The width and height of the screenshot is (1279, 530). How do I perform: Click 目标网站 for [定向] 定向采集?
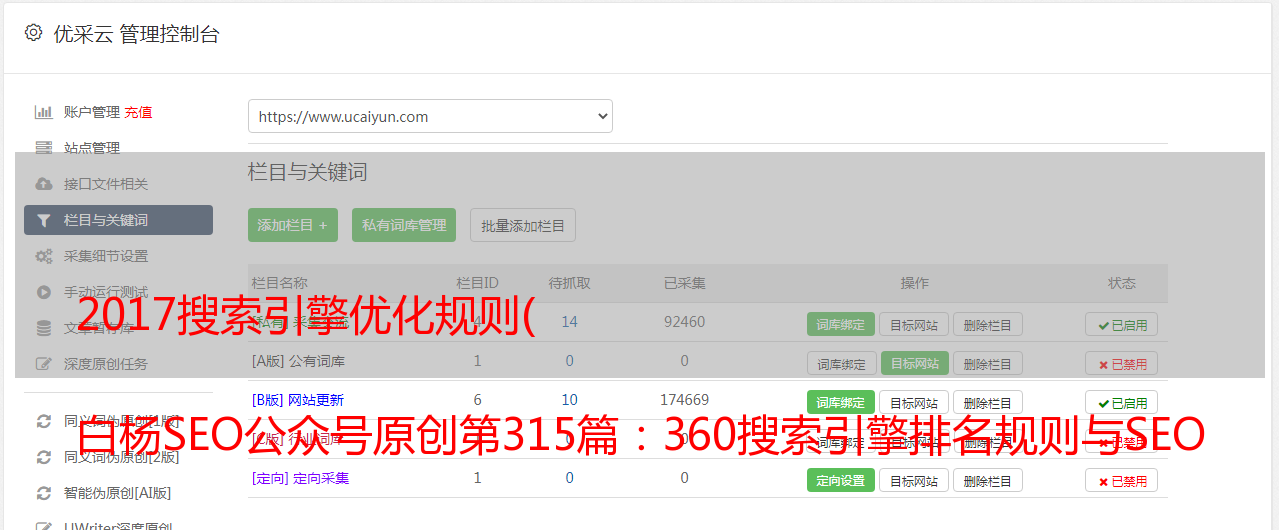(x=914, y=480)
